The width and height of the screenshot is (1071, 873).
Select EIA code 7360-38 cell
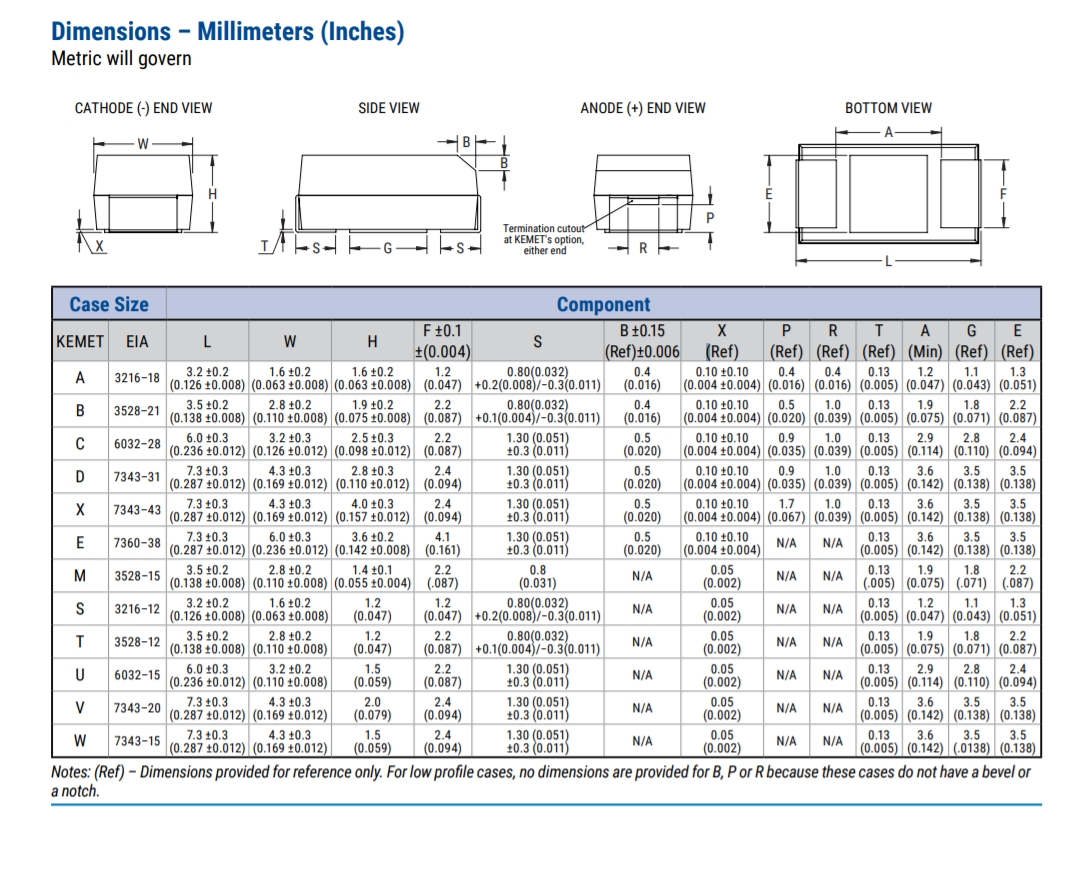137,543
